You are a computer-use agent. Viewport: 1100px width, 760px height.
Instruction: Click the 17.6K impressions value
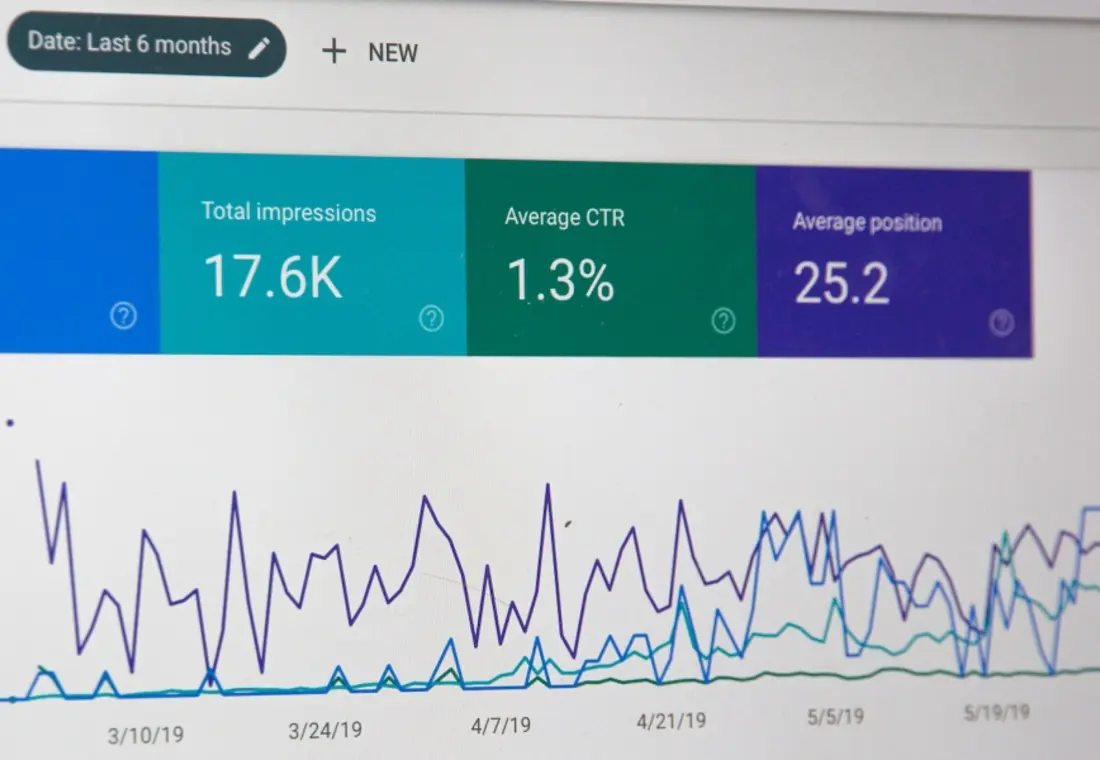[273, 276]
